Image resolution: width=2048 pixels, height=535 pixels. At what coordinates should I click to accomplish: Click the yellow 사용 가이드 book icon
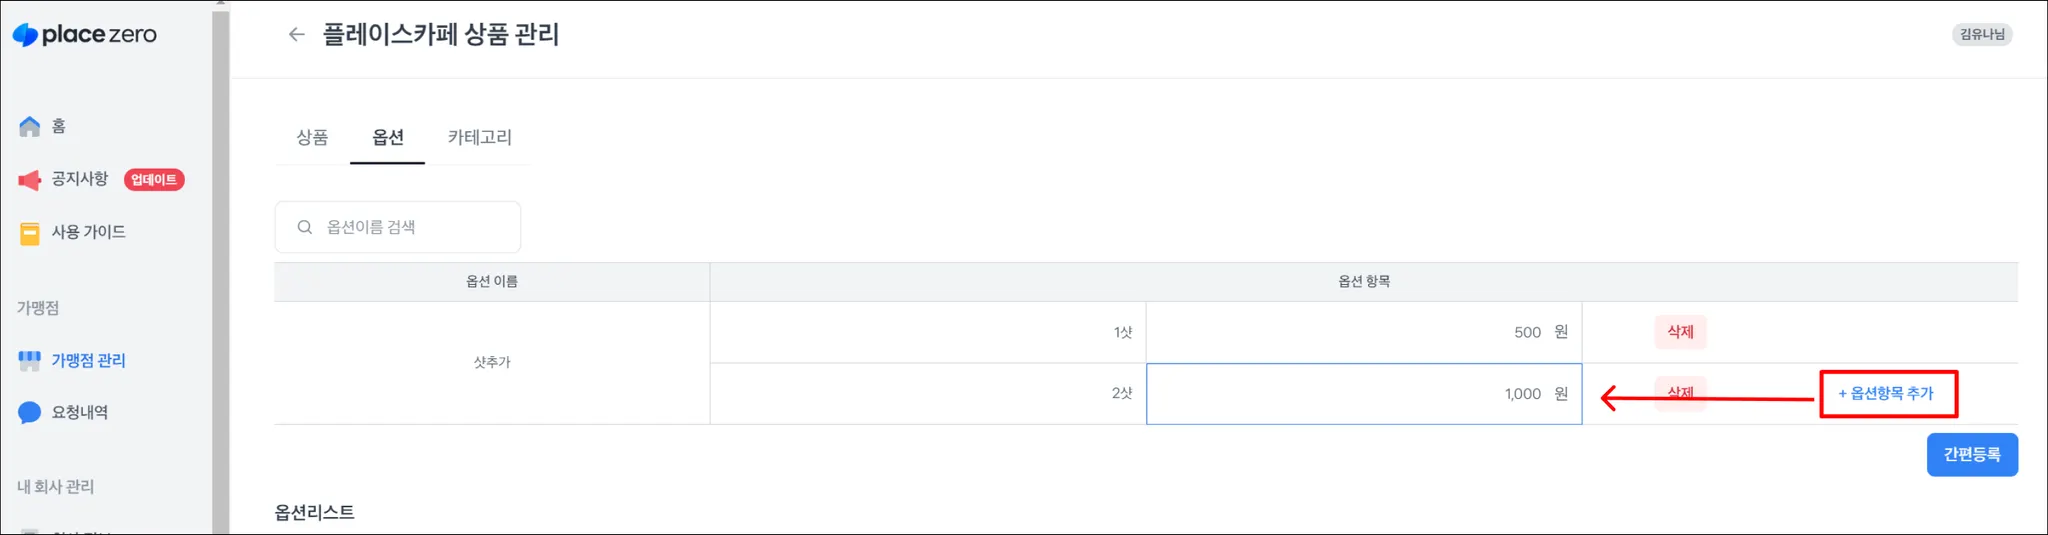(30, 233)
